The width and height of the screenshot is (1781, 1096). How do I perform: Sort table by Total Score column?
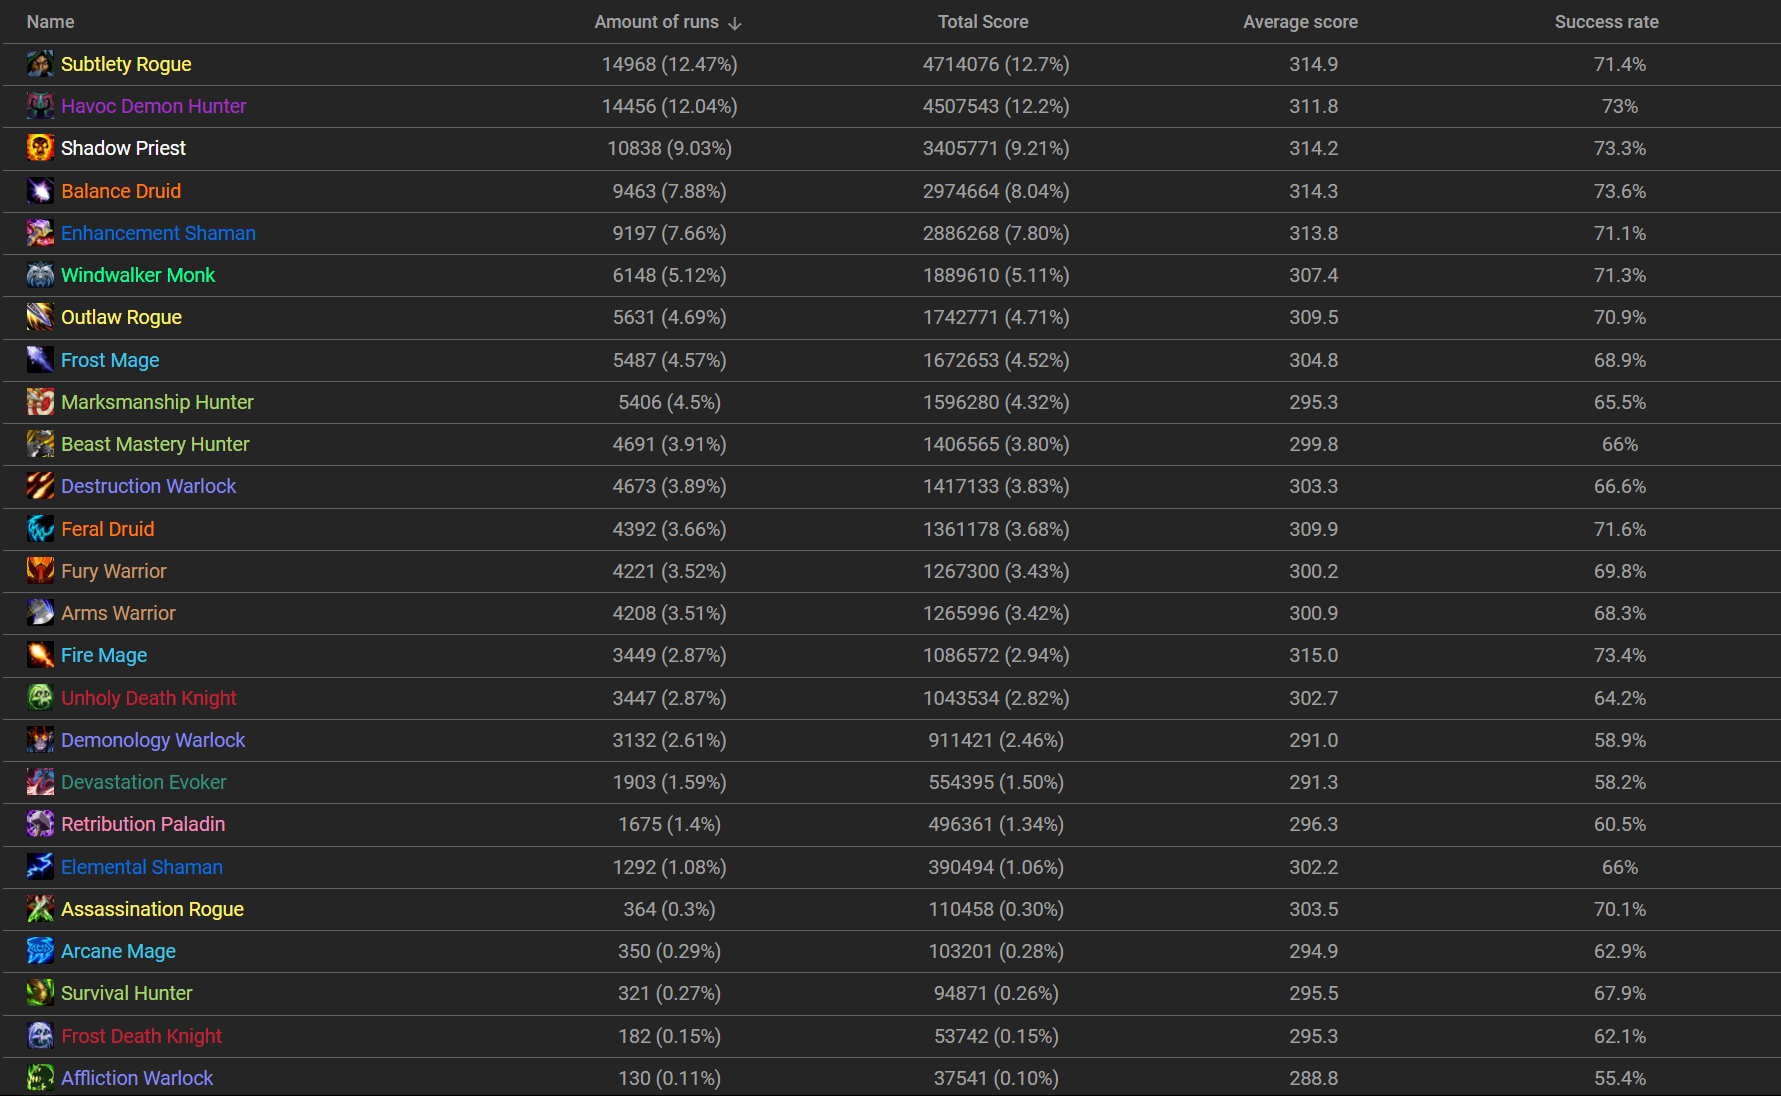(982, 22)
